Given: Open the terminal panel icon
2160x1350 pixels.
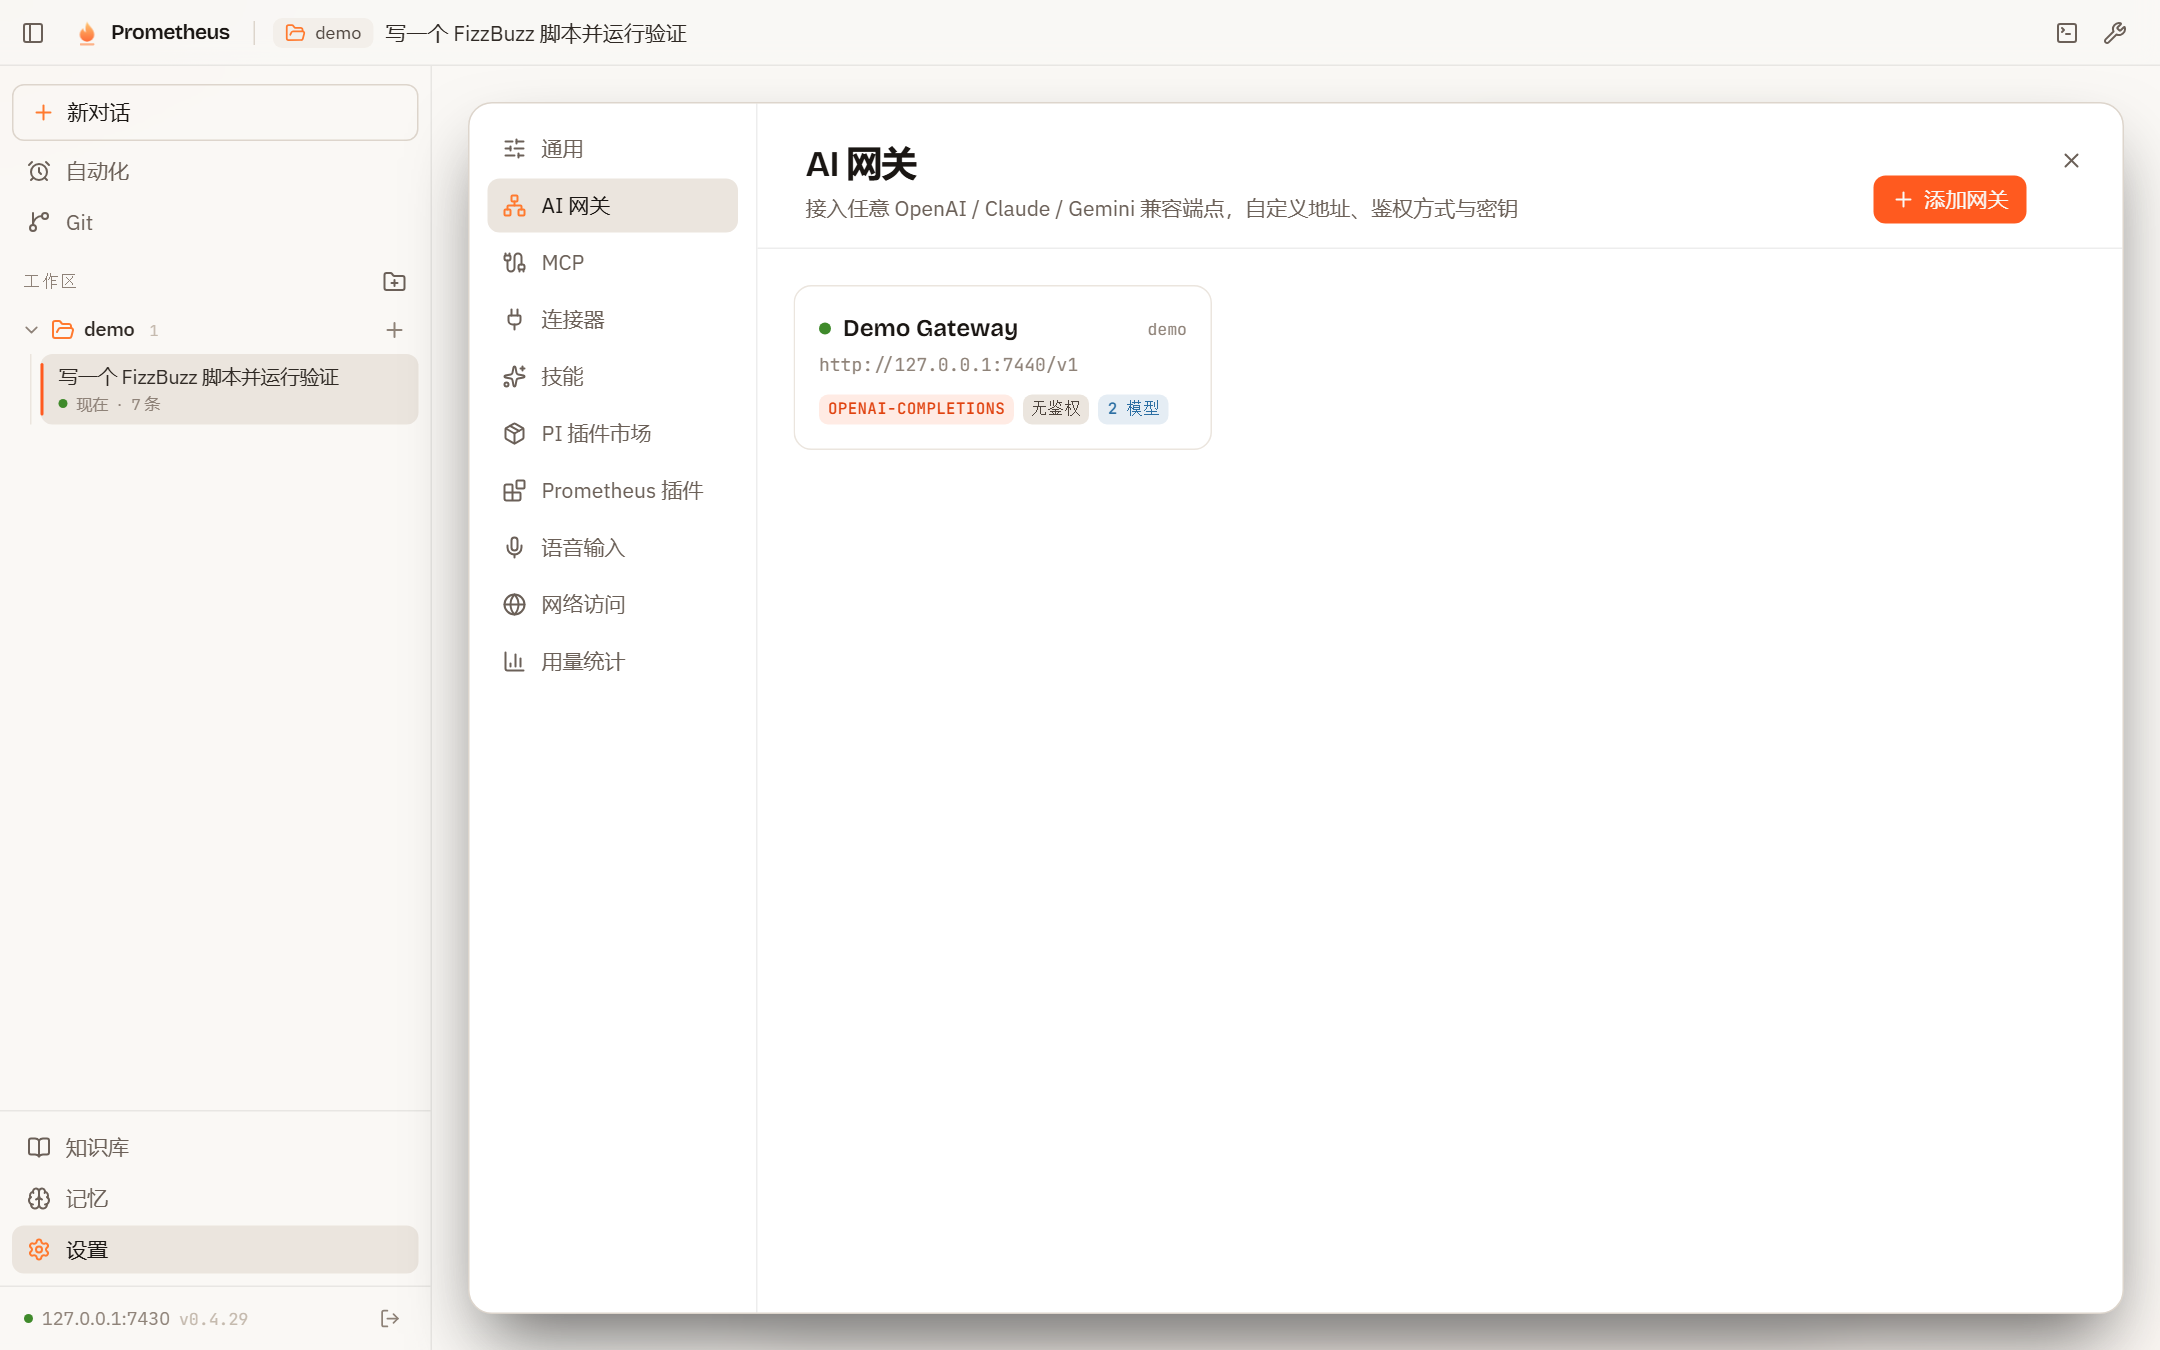Looking at the screenshot, I should pos(2067,33).
